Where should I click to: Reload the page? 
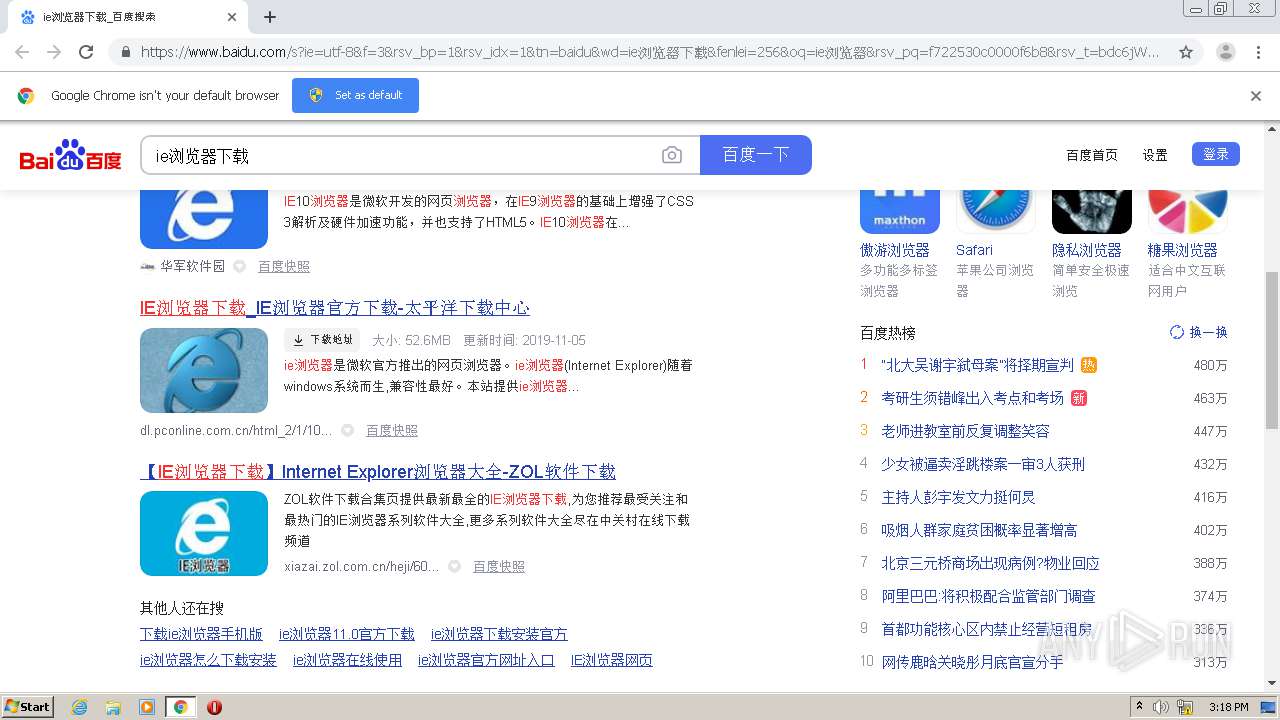[86, 52]
